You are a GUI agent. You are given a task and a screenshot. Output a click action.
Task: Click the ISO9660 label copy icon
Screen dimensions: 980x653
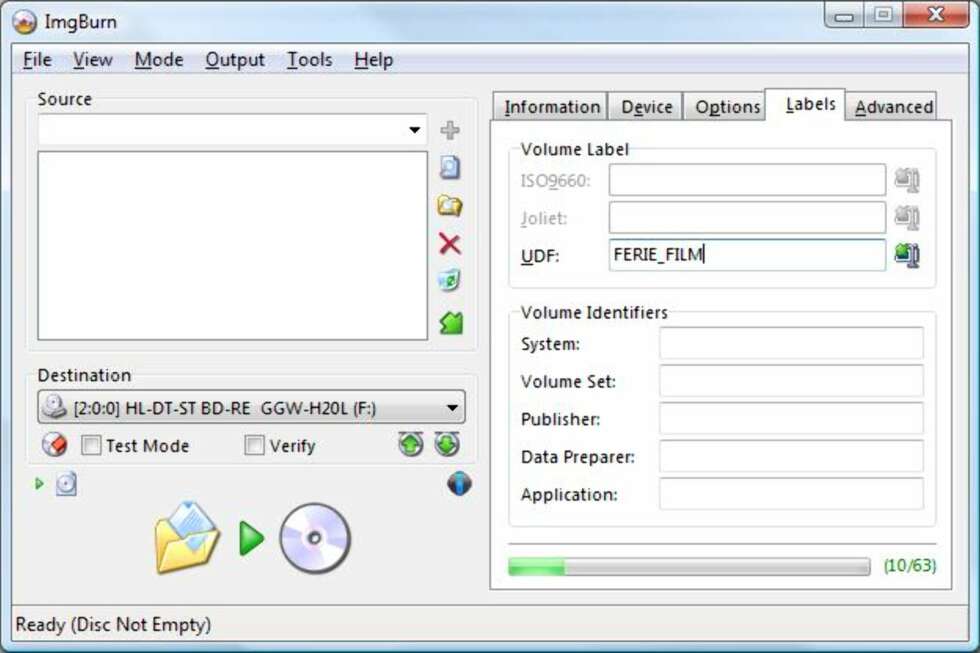907,180
